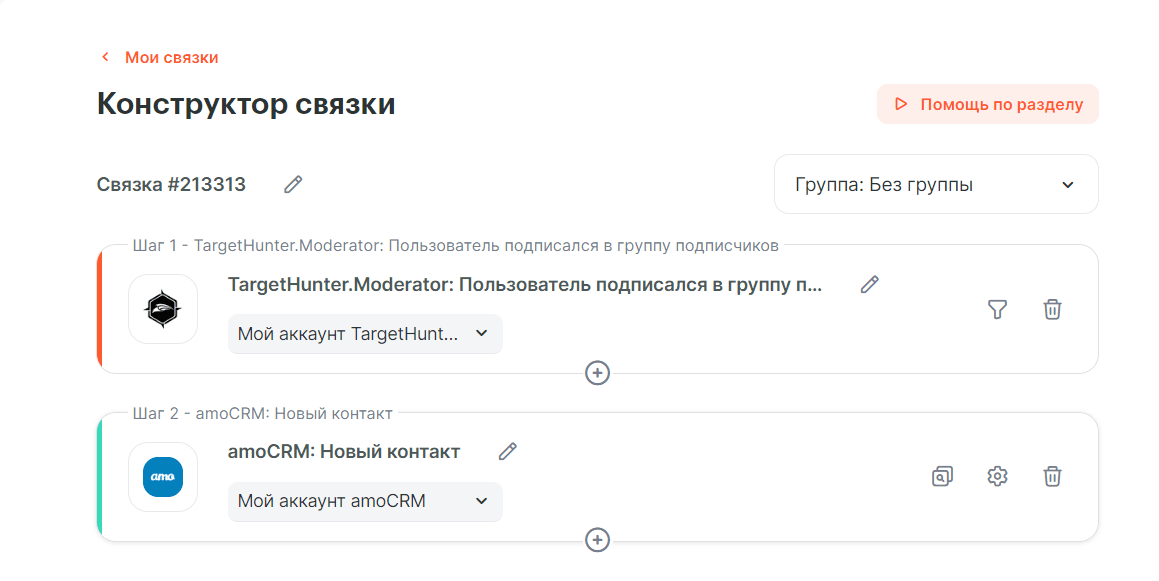Rename Связка #213313 using the pencil icon
Image resolution: width=1159 pixels, height=581 pixels.
[x=293, y=184]
